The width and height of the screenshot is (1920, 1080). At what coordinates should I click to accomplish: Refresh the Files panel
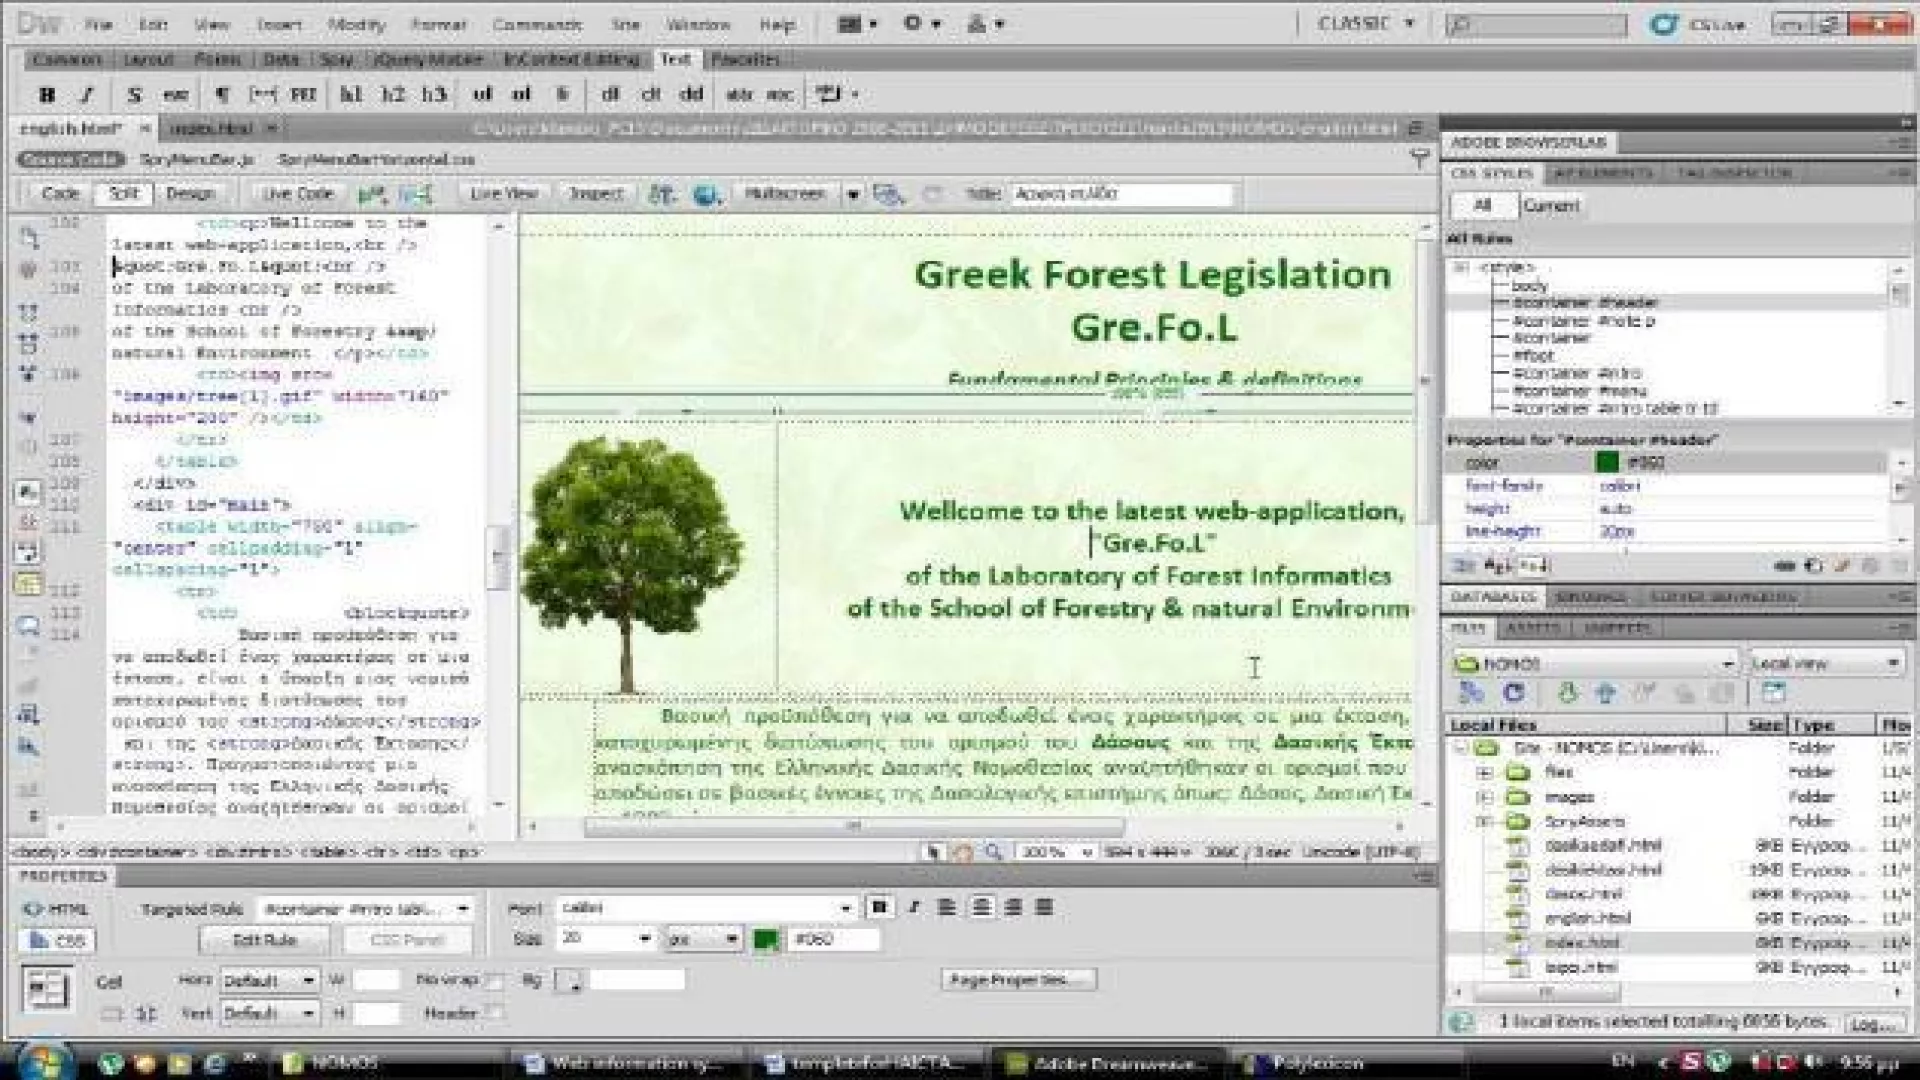pos(1513,693)
